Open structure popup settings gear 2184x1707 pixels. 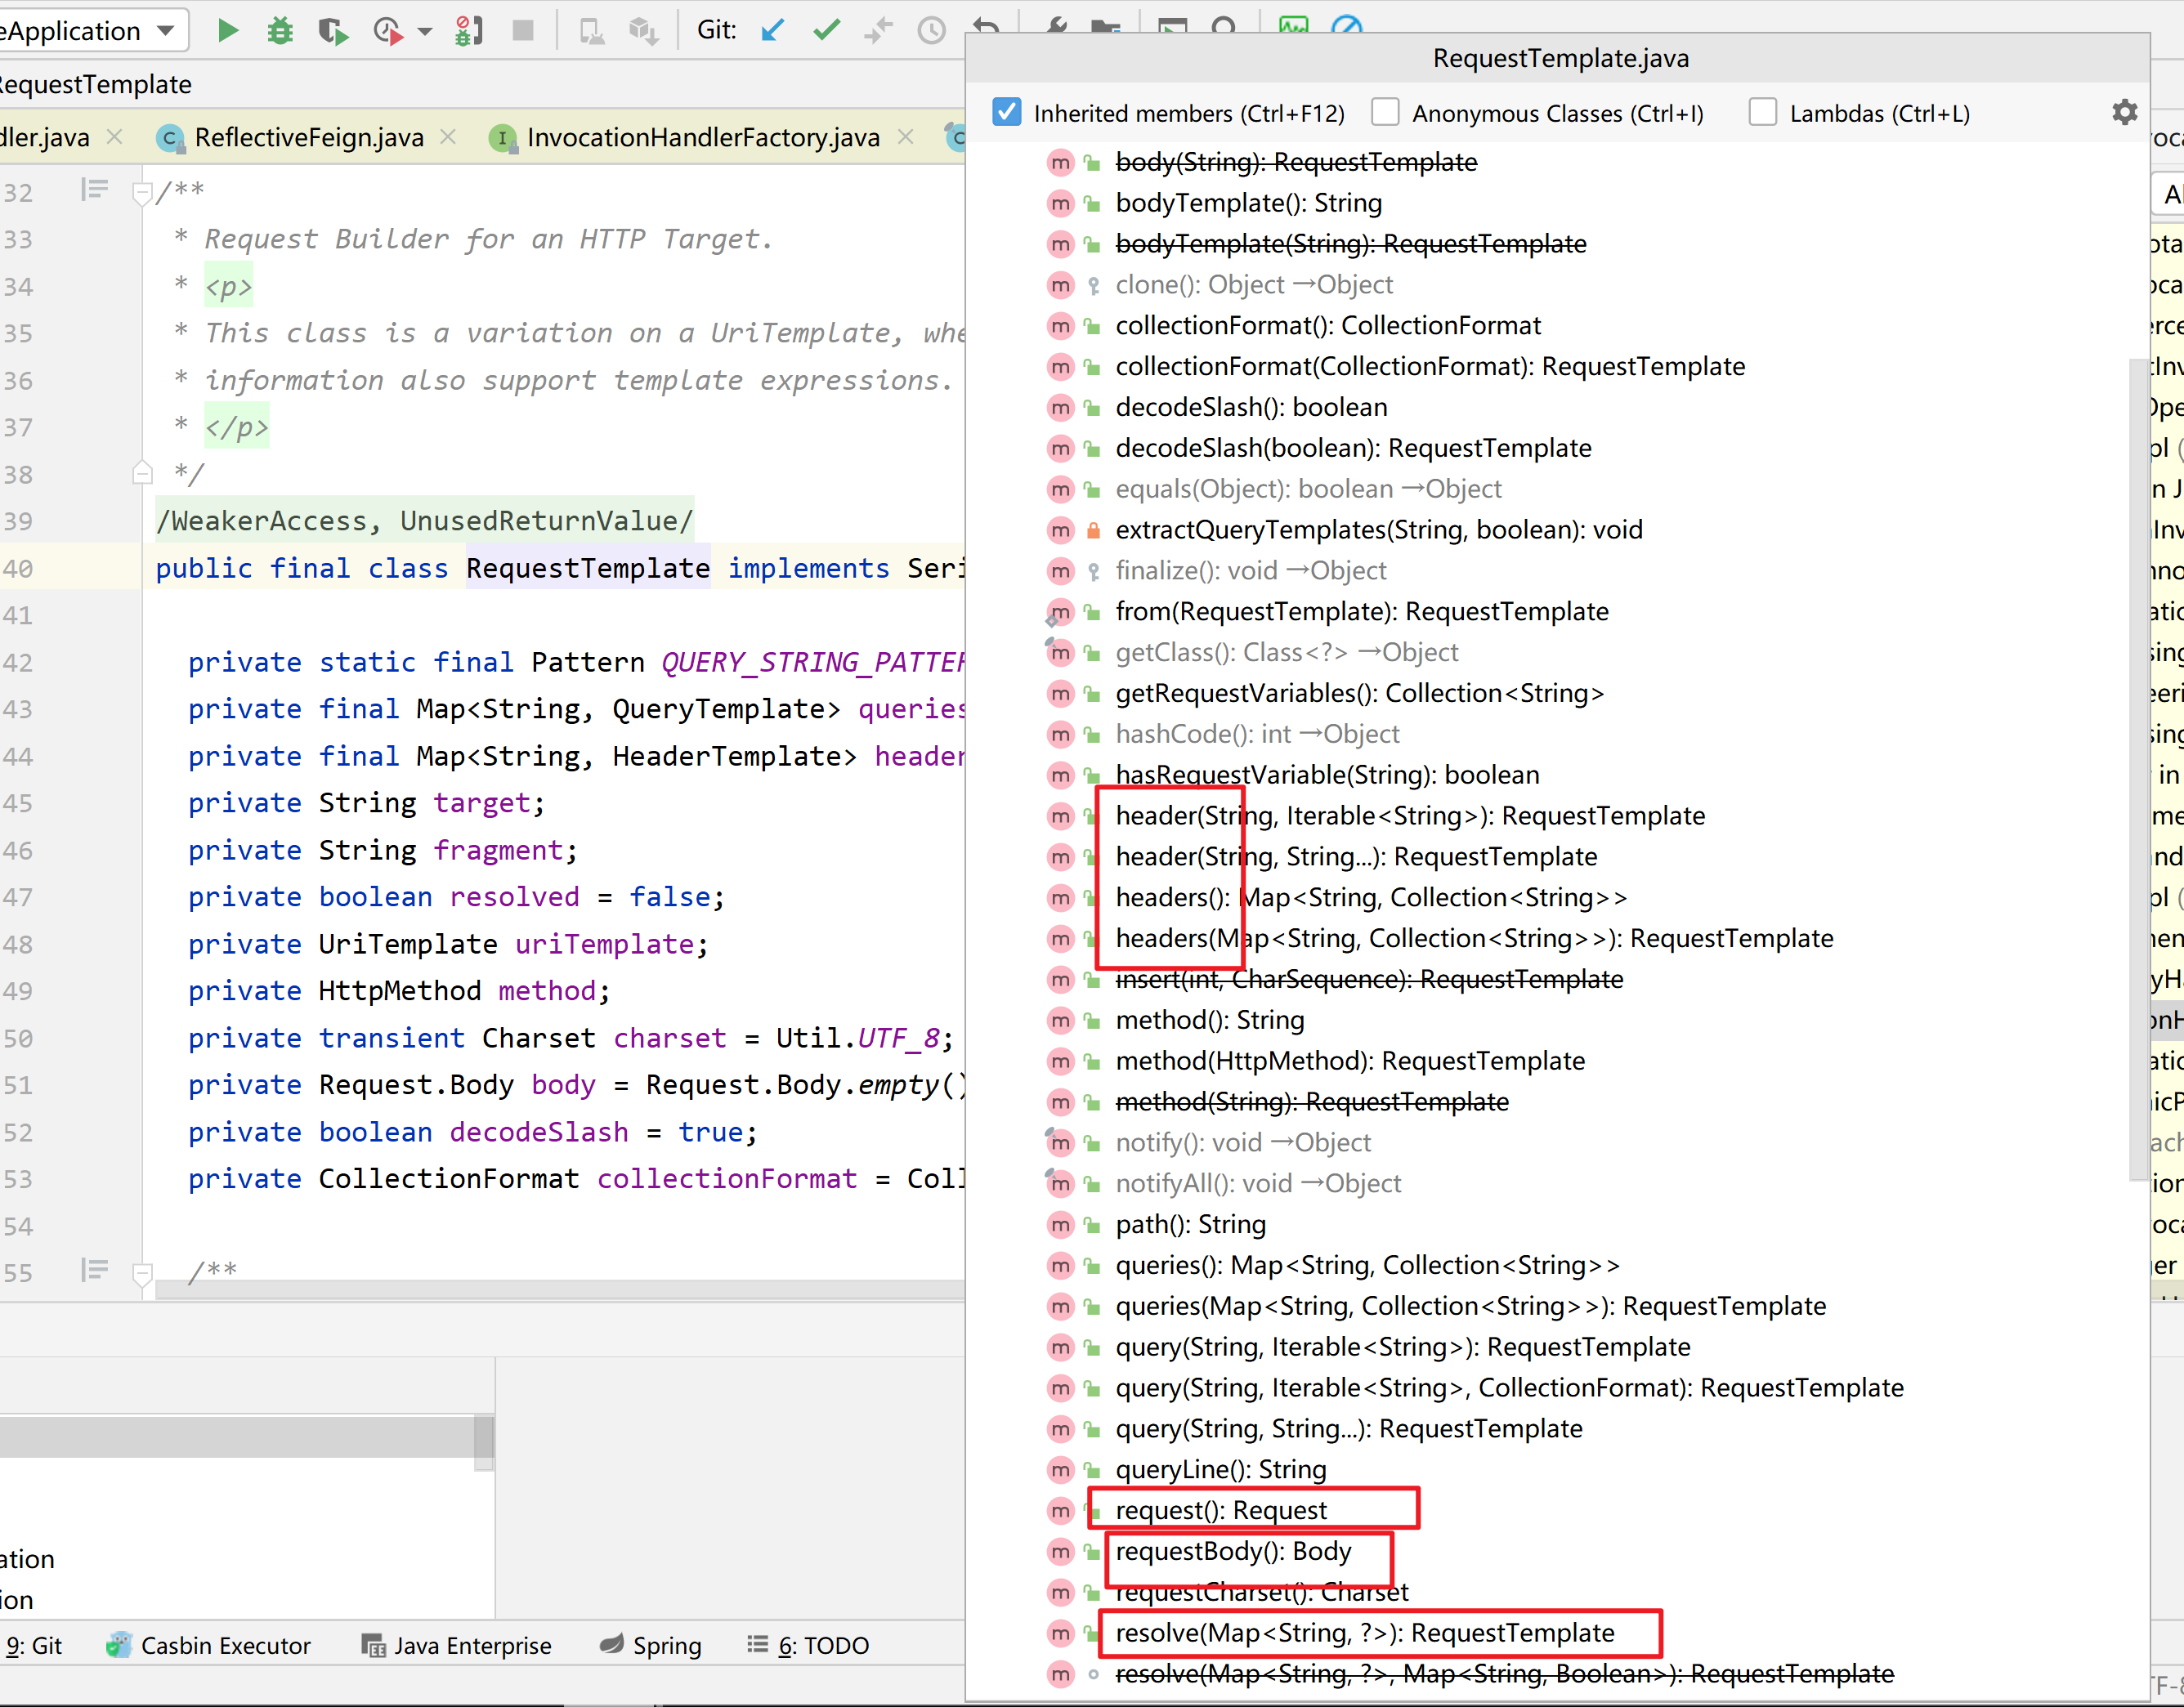[2124, 112]
